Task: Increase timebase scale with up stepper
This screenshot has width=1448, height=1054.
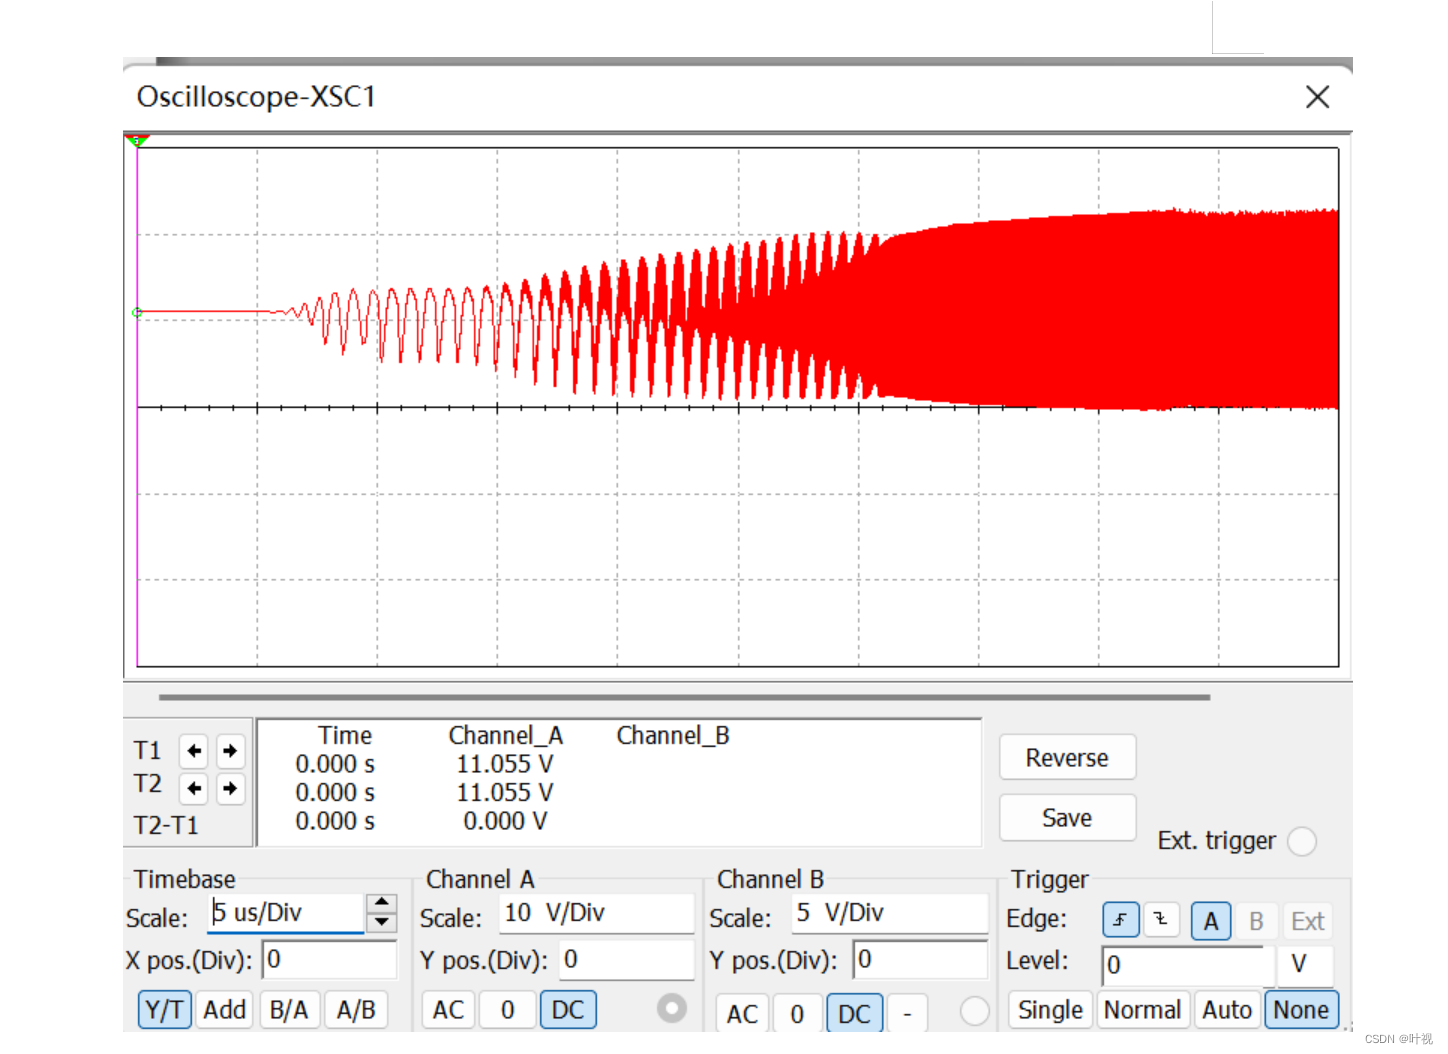Action: (381, 903)
